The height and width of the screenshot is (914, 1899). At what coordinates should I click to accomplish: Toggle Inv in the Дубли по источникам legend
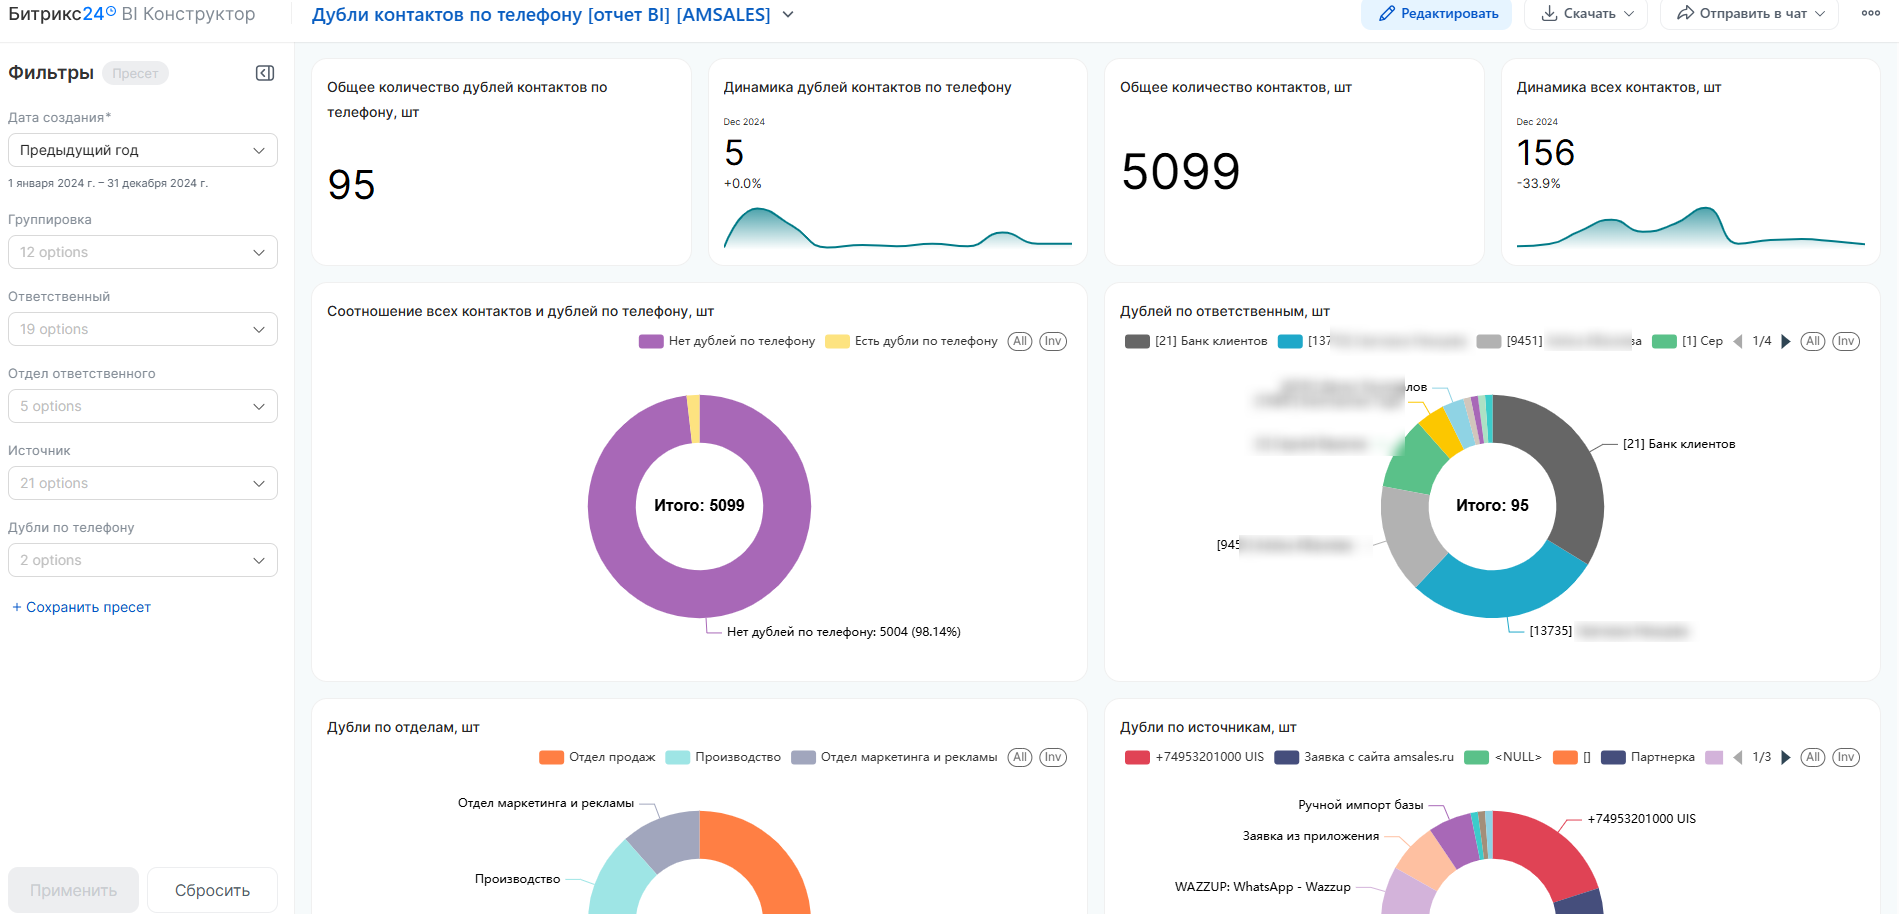[x=1846, y=757]
